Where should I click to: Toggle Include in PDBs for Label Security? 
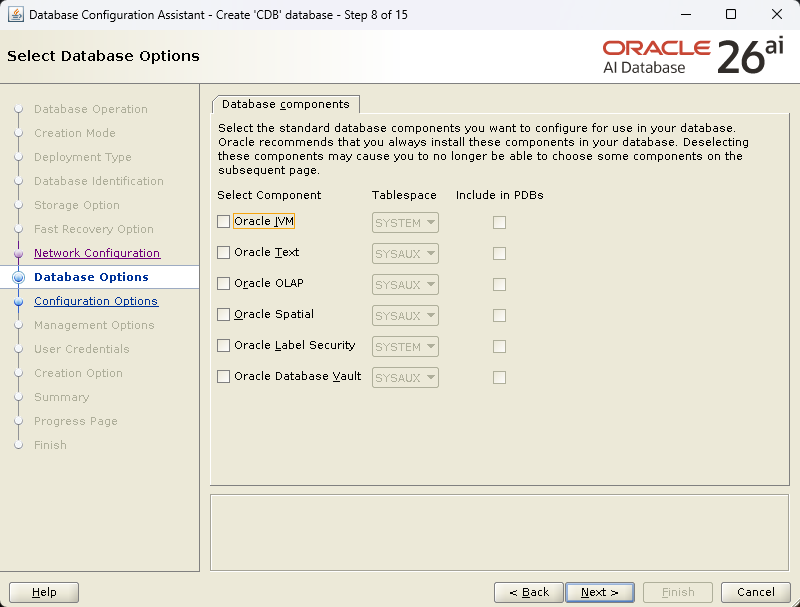pos(499,347)
